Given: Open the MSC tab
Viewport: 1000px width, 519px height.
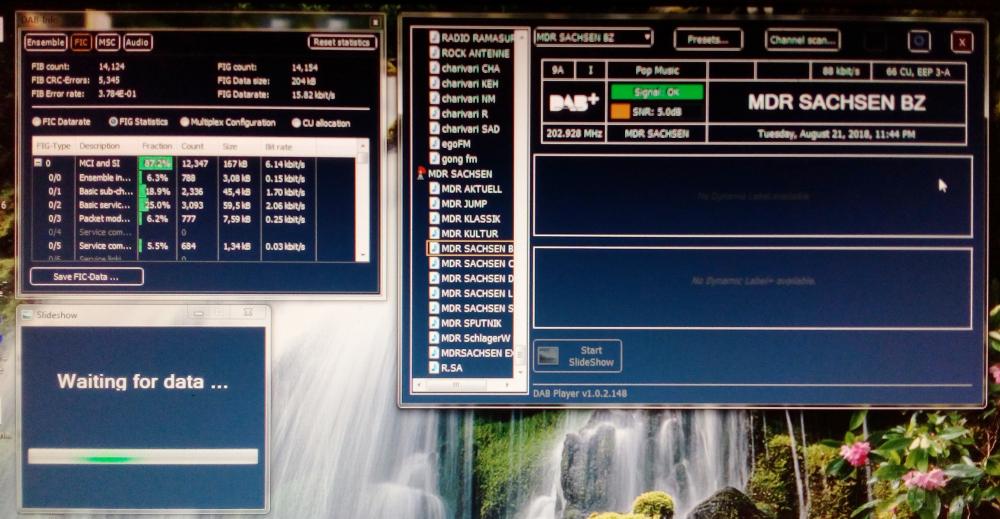Looking at the screenshot, I should [107, 42].
